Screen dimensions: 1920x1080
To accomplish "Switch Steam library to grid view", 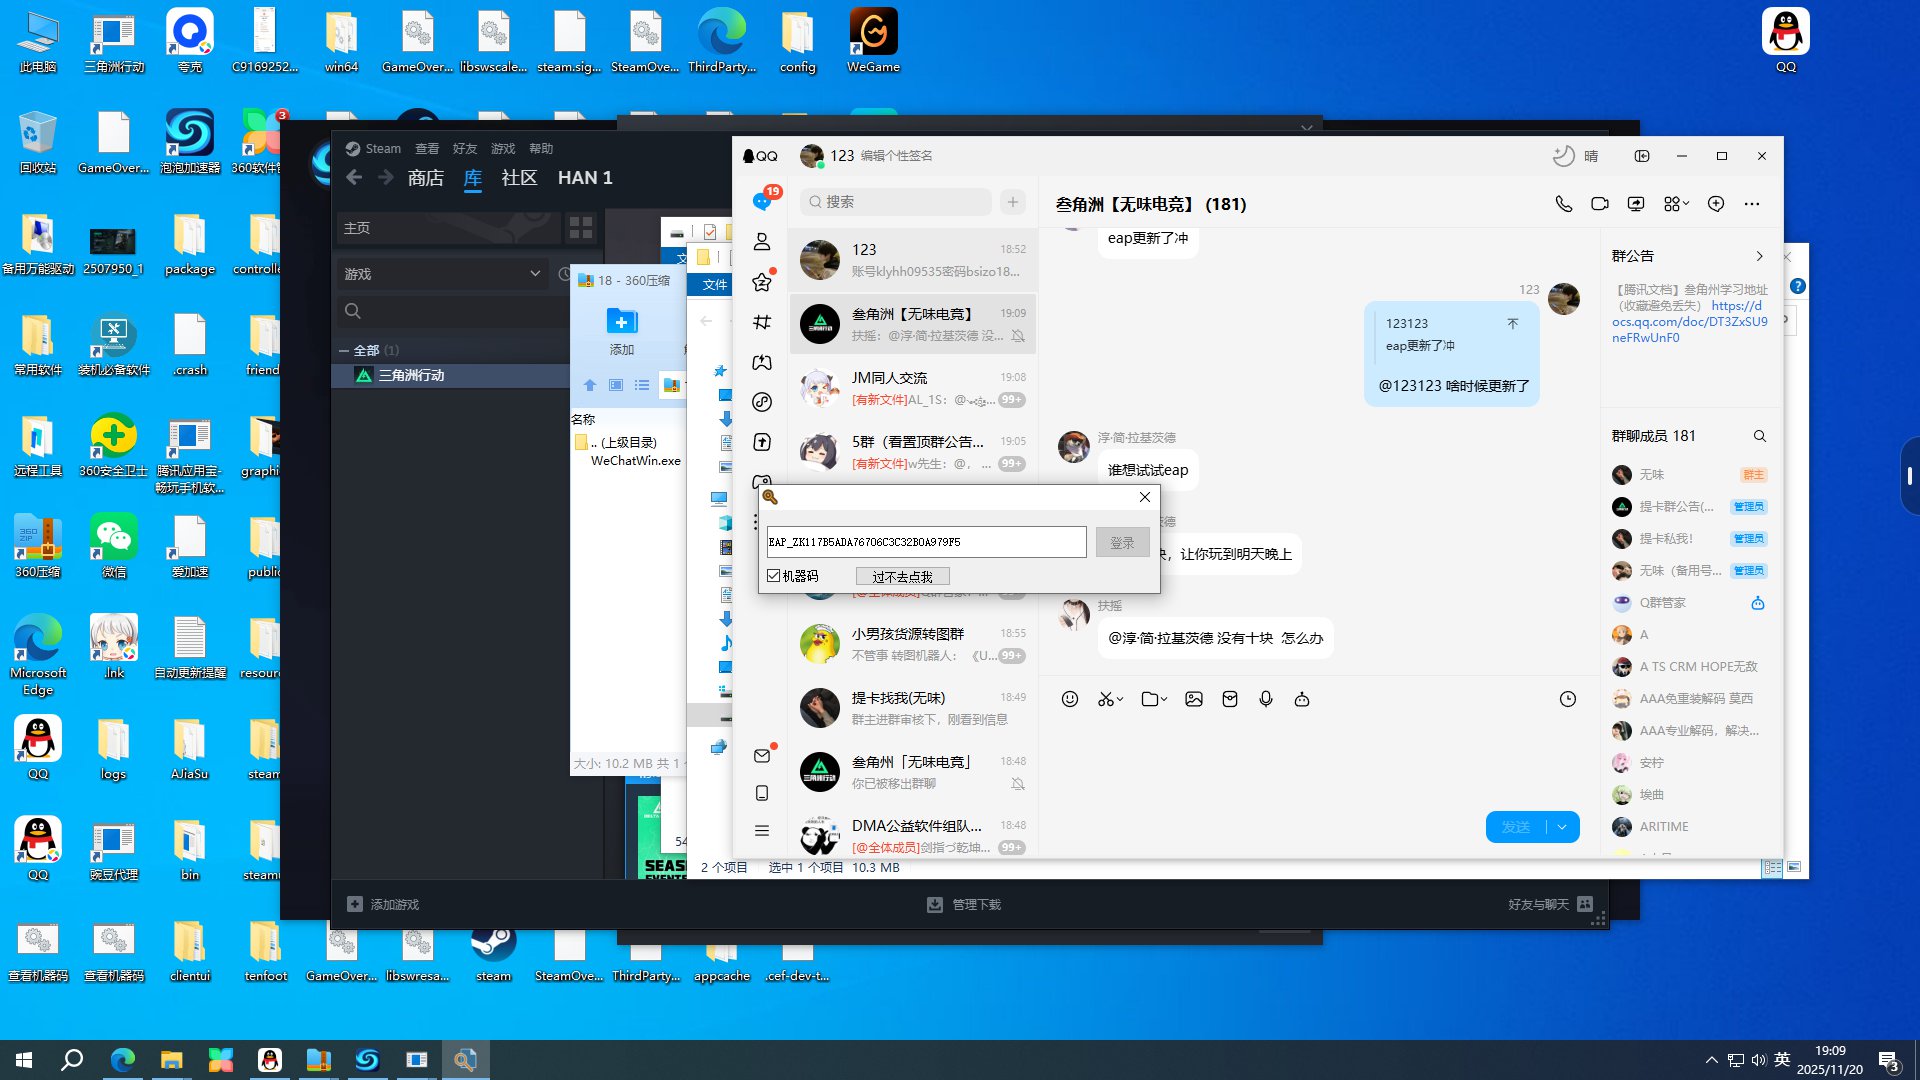I will pyautogui.click(x=580, y=227).
